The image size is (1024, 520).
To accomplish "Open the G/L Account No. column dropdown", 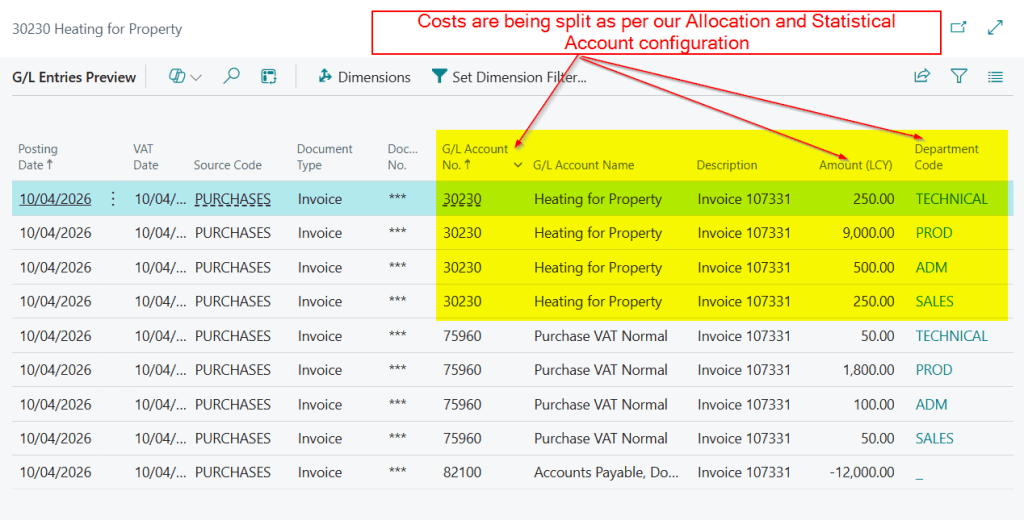I will point(518,165).
